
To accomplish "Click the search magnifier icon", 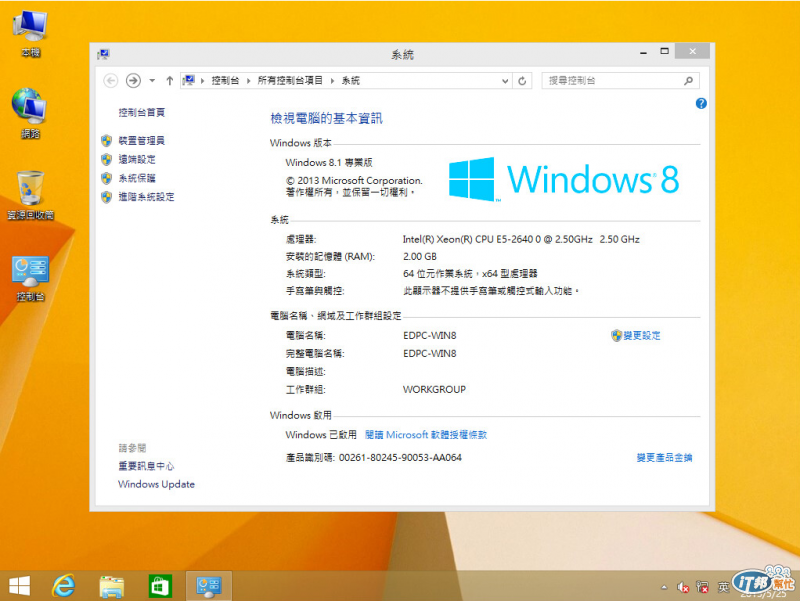I will click(688, 81).
